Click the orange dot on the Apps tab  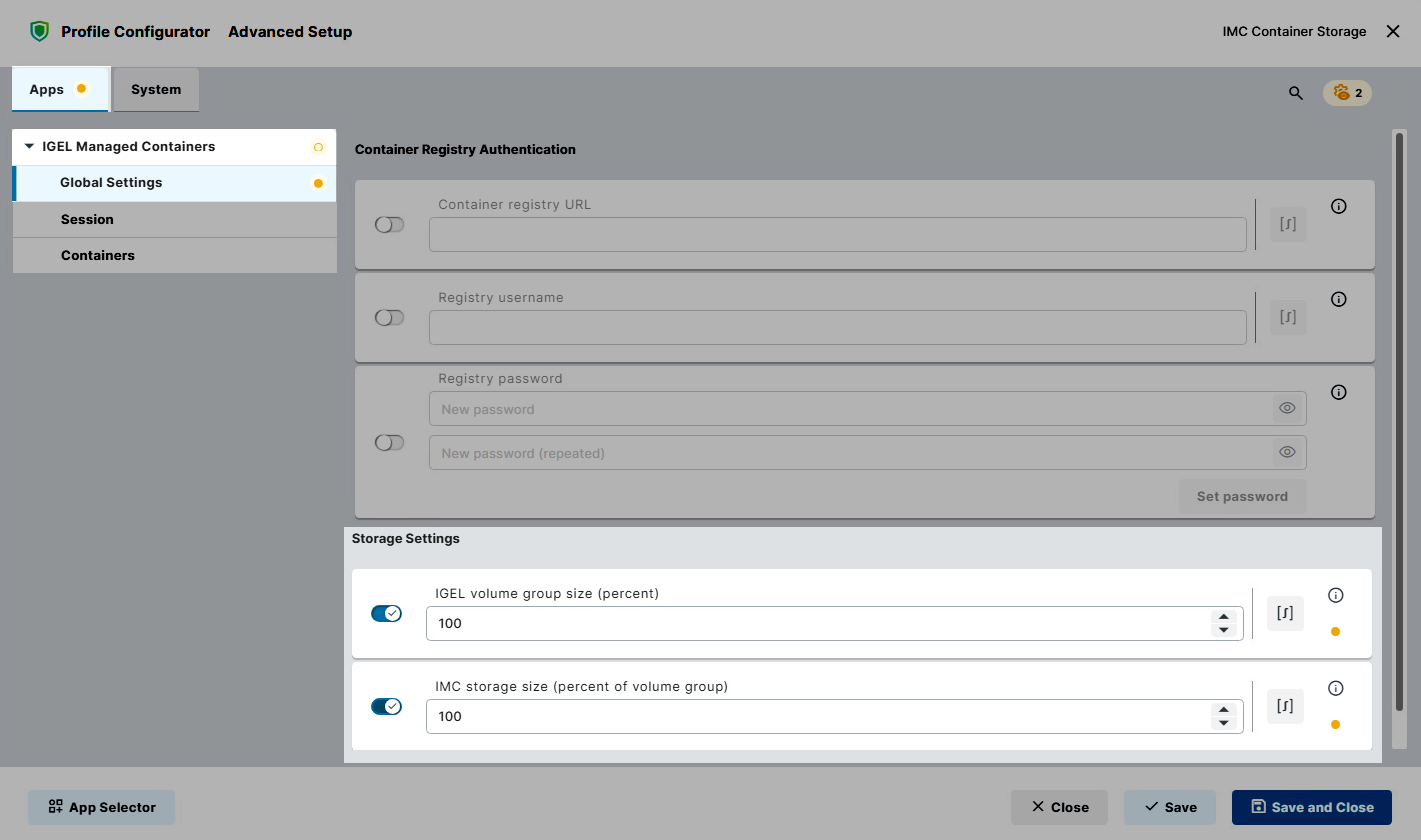[x=82, y=88]
